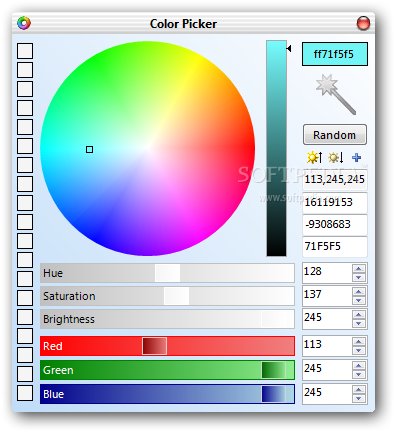395x432 pixels.
Task: Decrease the Hue value with its down arrow
Action: pos(359,277)
